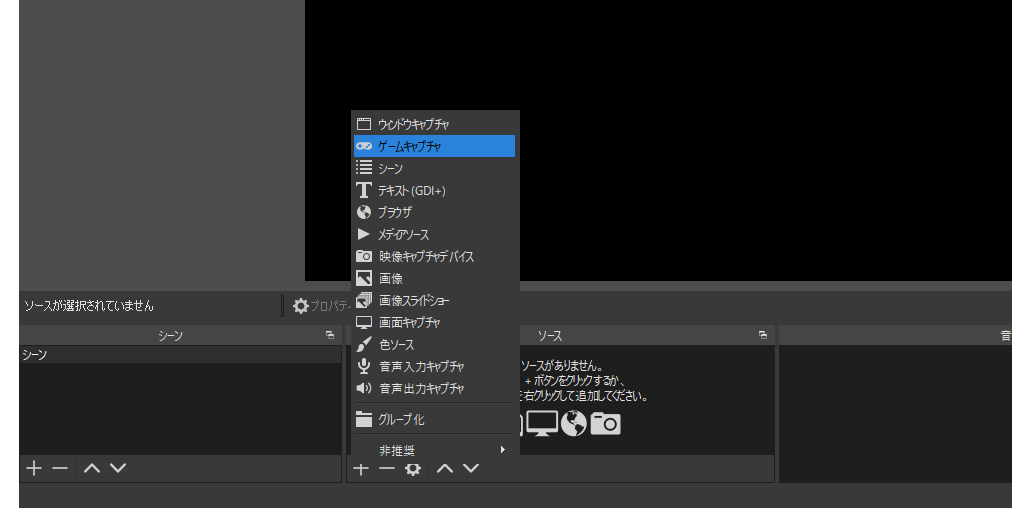Click the scene list icon in menu

click(x=364, y=168)
